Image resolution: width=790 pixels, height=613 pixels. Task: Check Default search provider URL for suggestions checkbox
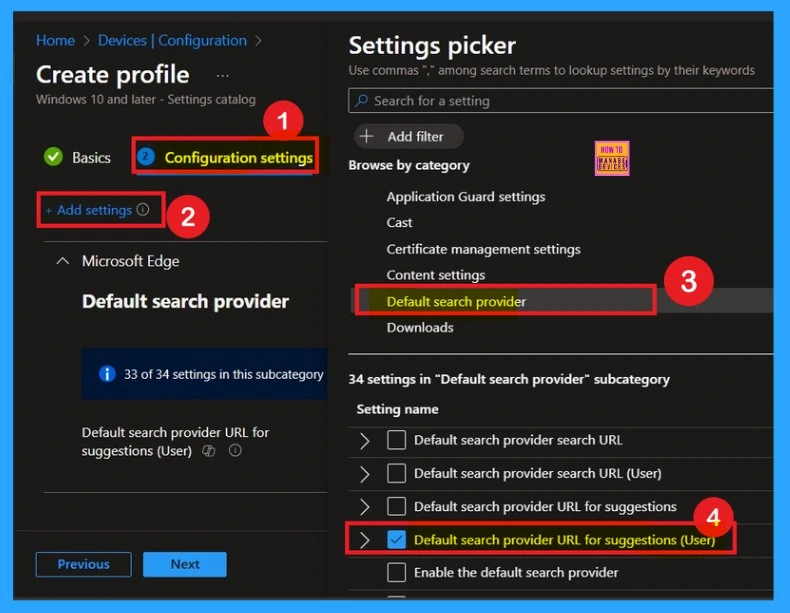click(x=397, y=506)
